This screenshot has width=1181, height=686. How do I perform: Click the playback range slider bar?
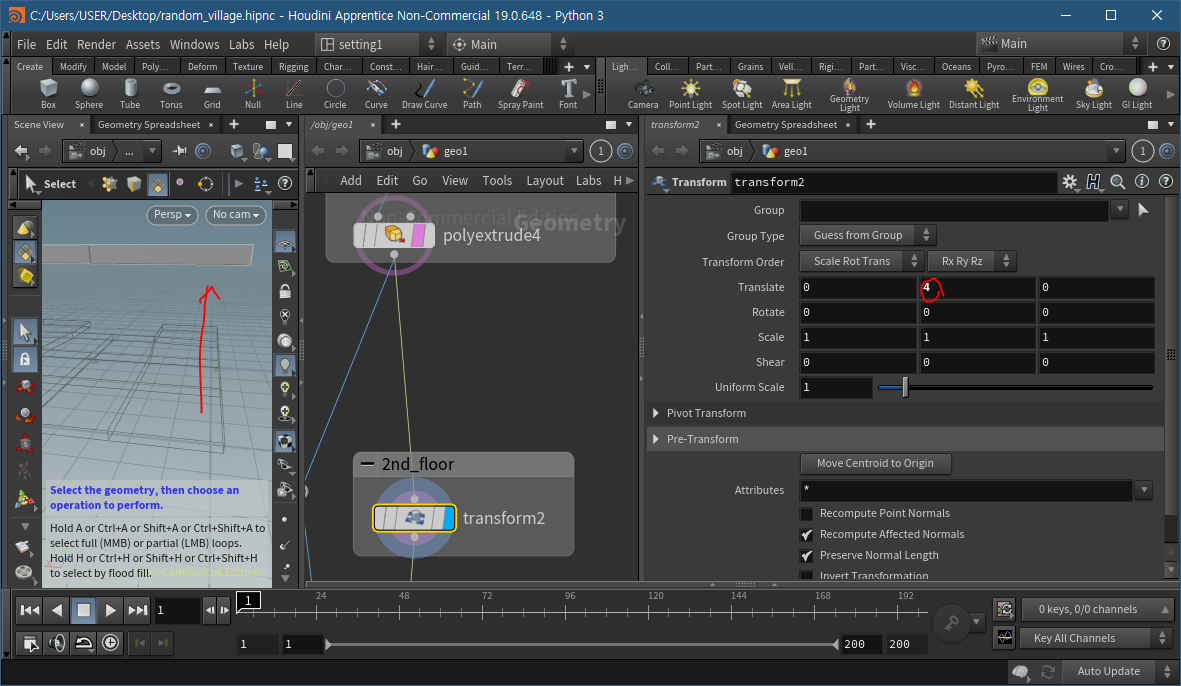tap(581, 644)
